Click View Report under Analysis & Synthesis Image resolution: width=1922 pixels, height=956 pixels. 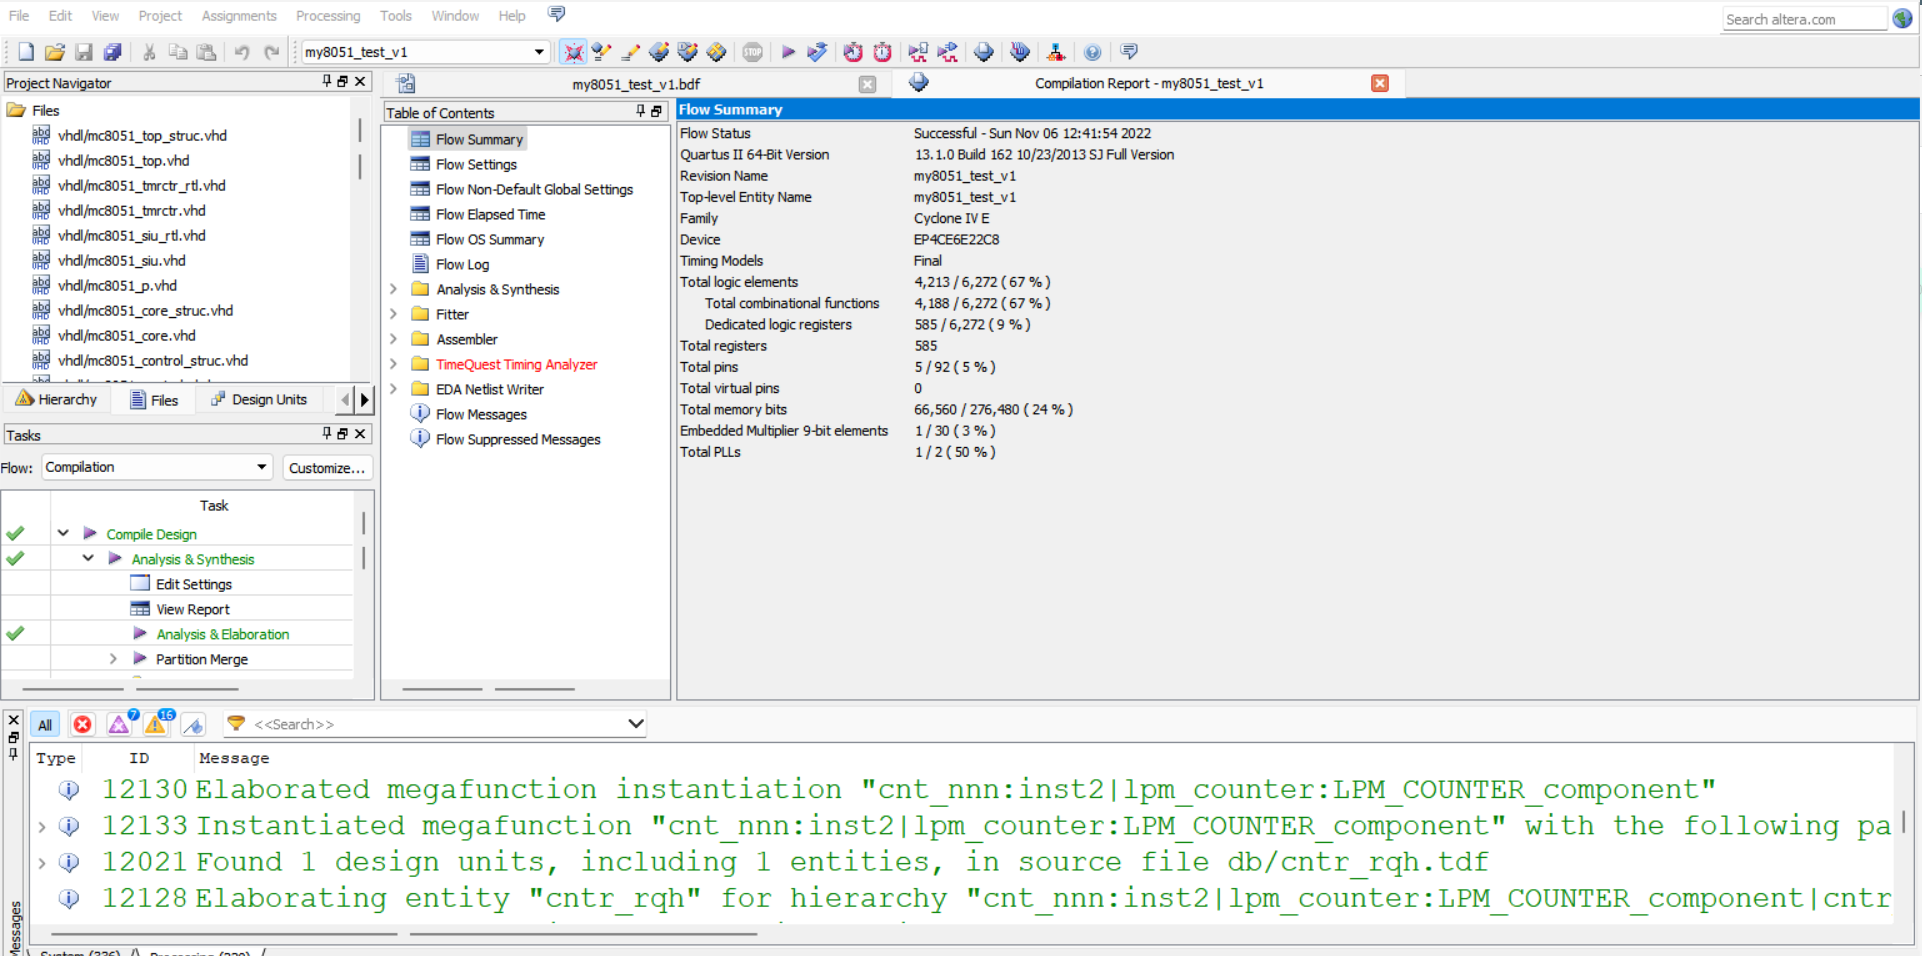click(193, 609)
